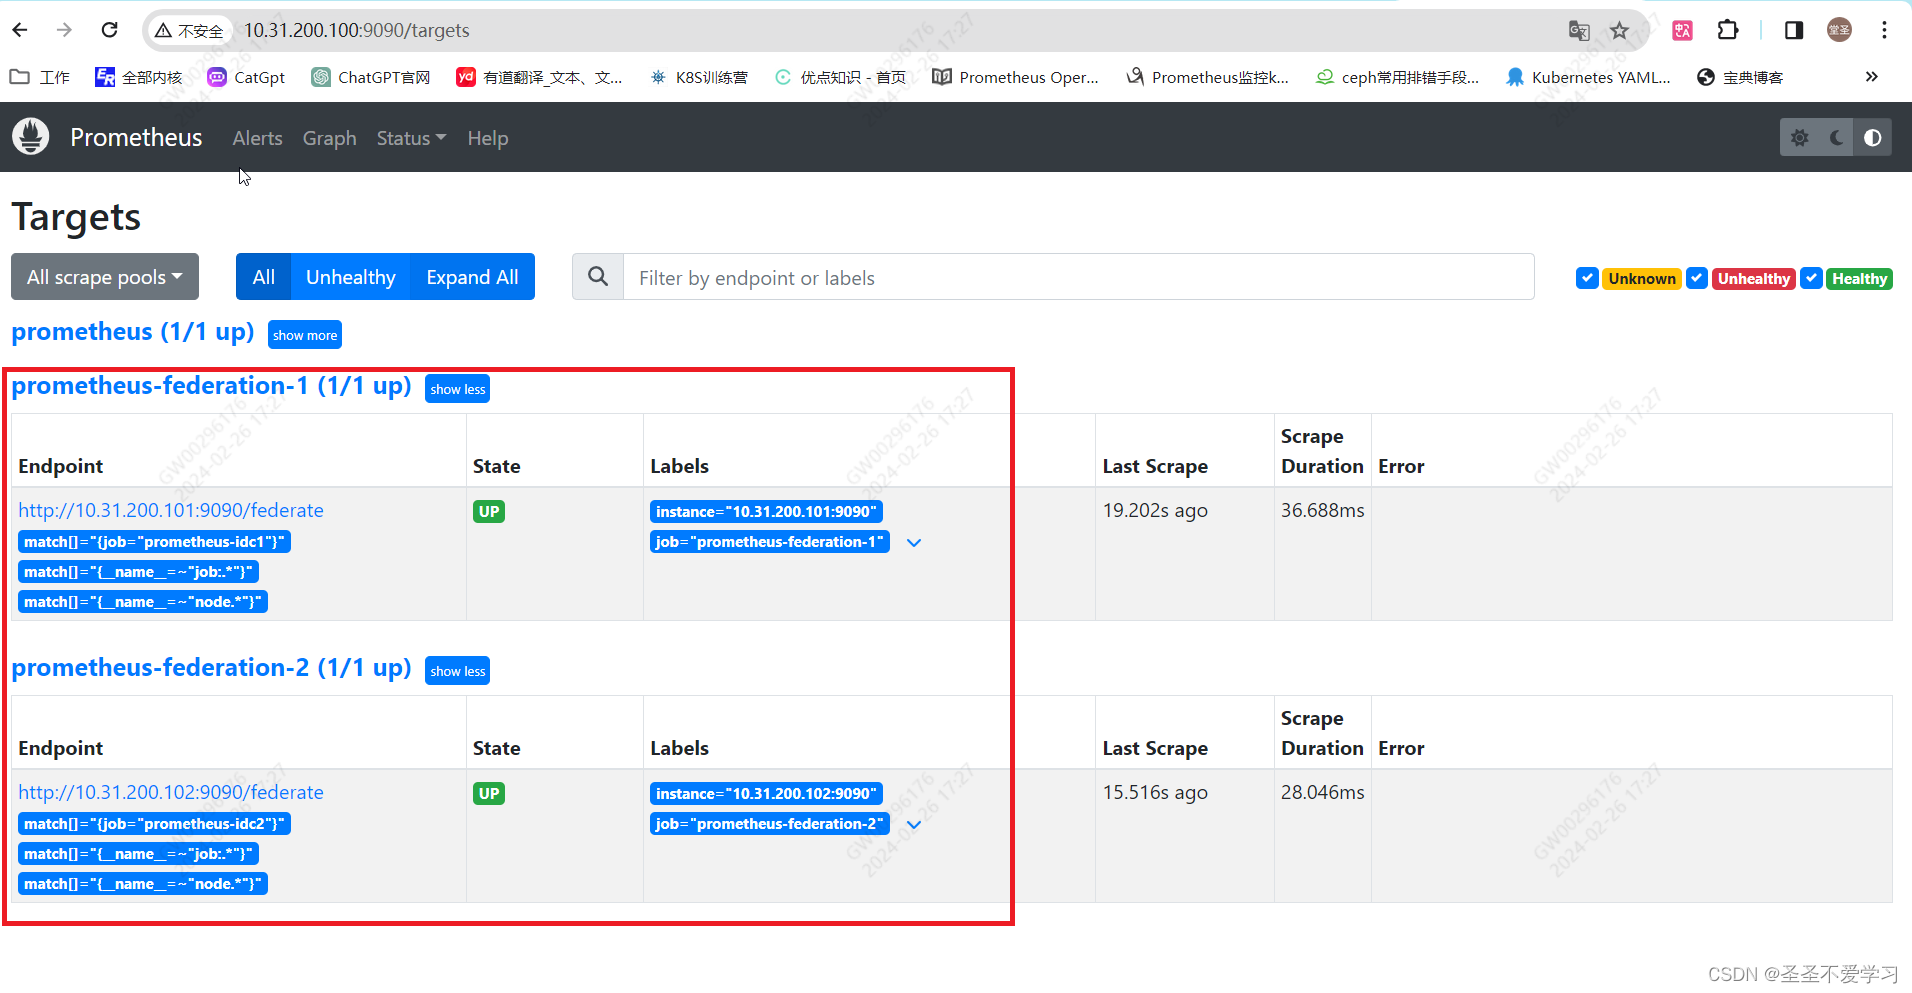The height and width of the screenshot is (993, 1912).
Task: Click show less for prometheus-federation-1
Action: point(458,389)
